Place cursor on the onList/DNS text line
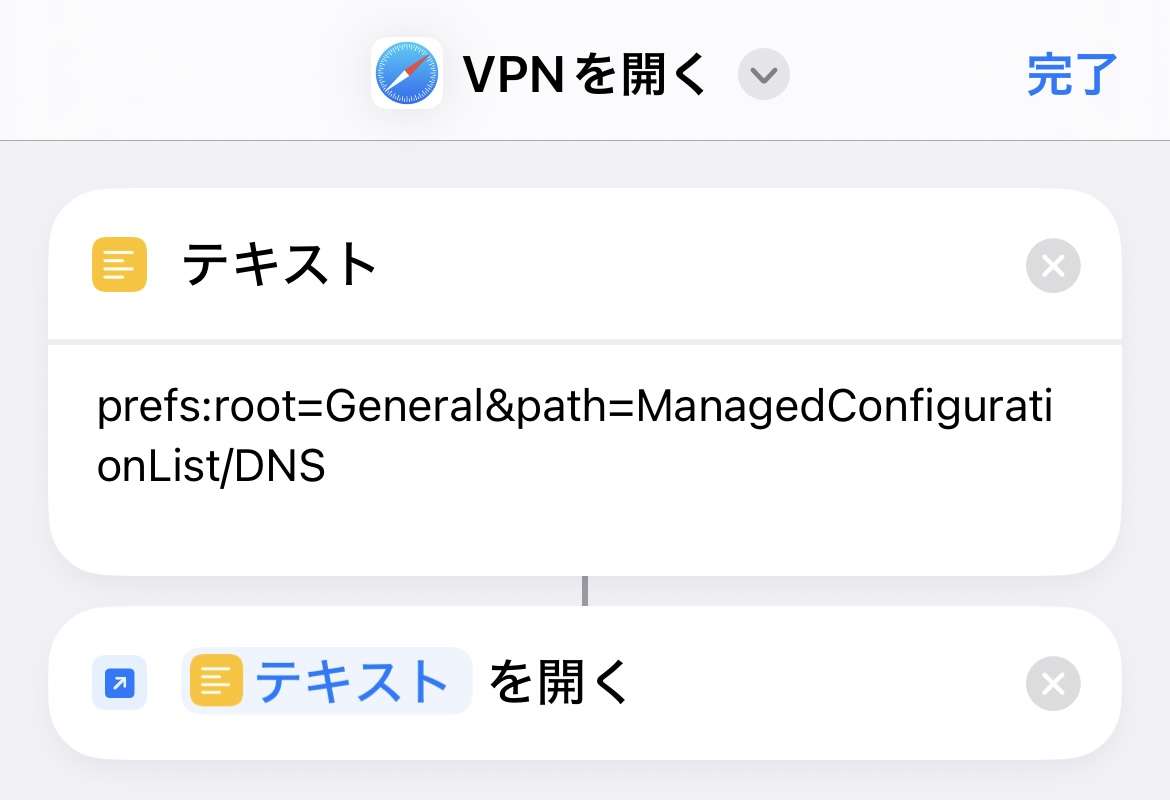1170x800 pixels. [211, 467]
